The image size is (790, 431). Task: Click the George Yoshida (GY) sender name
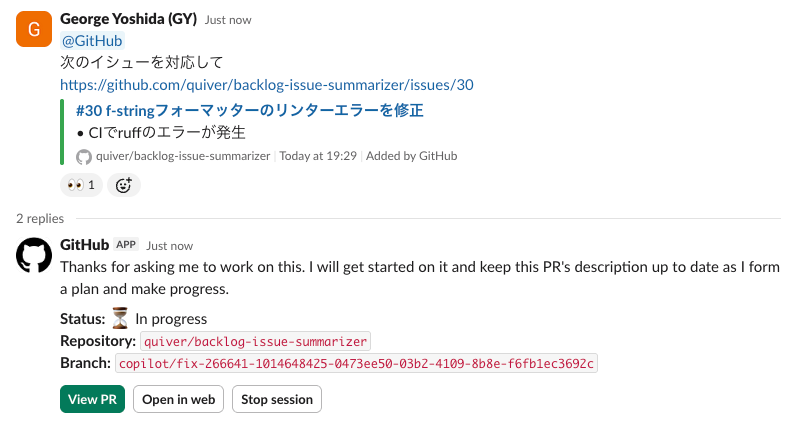(x=128, y=19)
